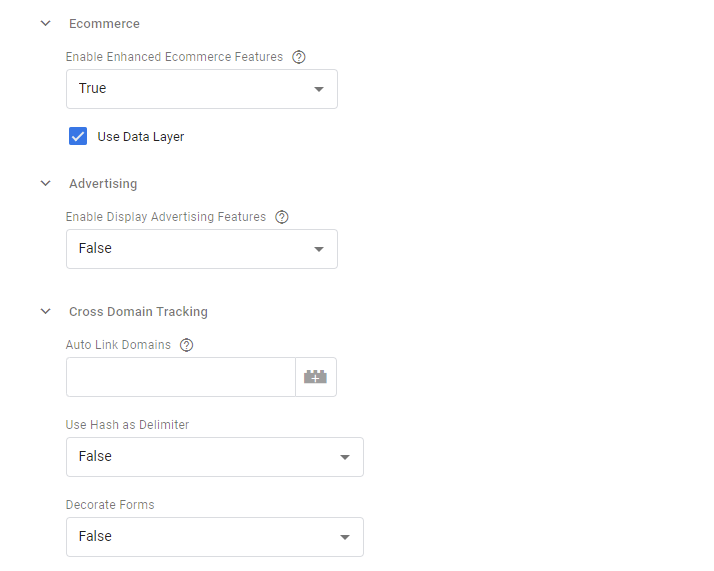This screenshot has height=571, width=714.
Task: Focus the Auto Link Domains text field
Action: [180, 377]
